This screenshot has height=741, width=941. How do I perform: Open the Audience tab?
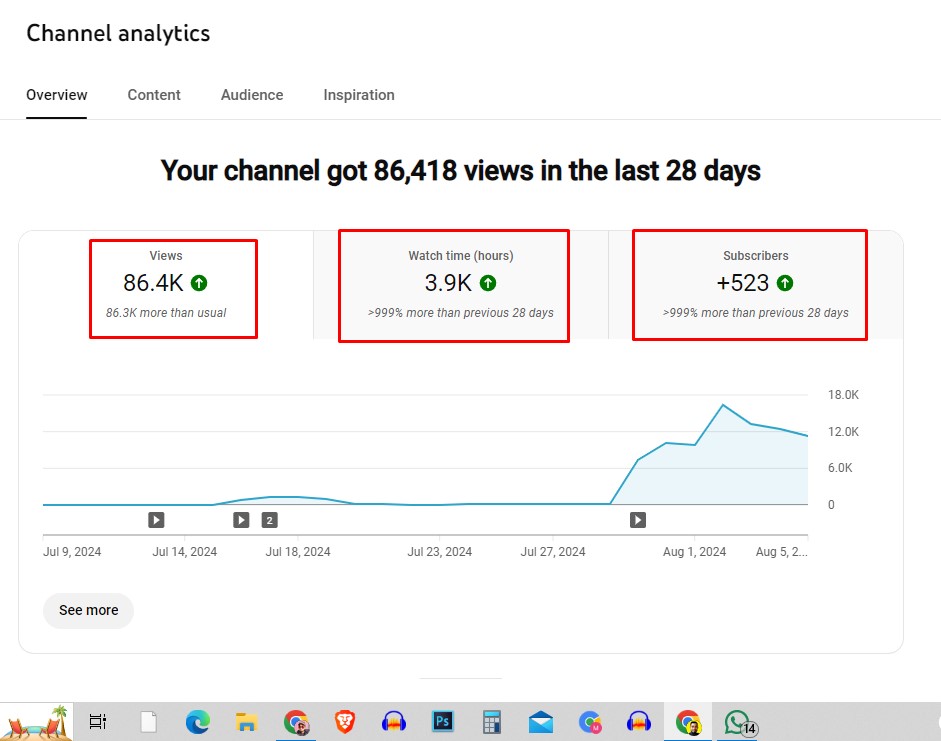tap(252, 95)
